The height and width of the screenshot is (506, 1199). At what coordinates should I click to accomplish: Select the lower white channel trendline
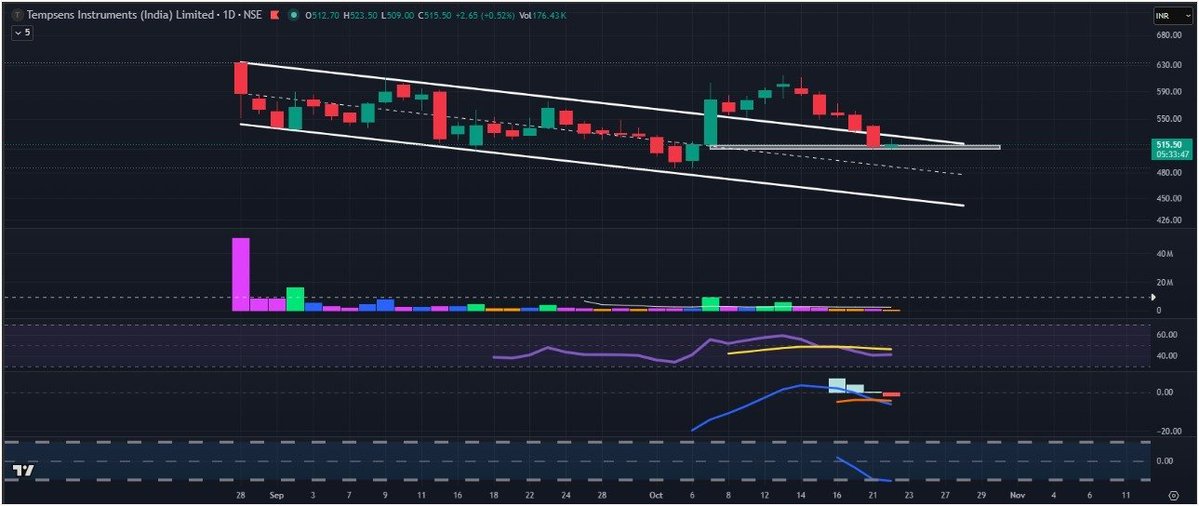[x=604, y=165]
